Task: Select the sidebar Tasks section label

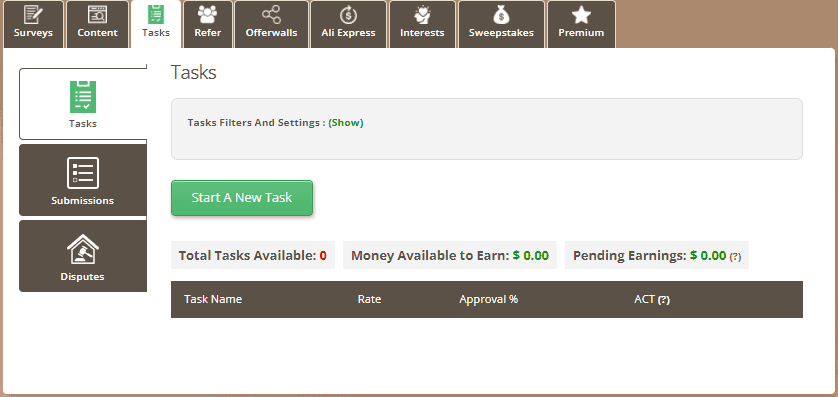Action: pos(83,123)
